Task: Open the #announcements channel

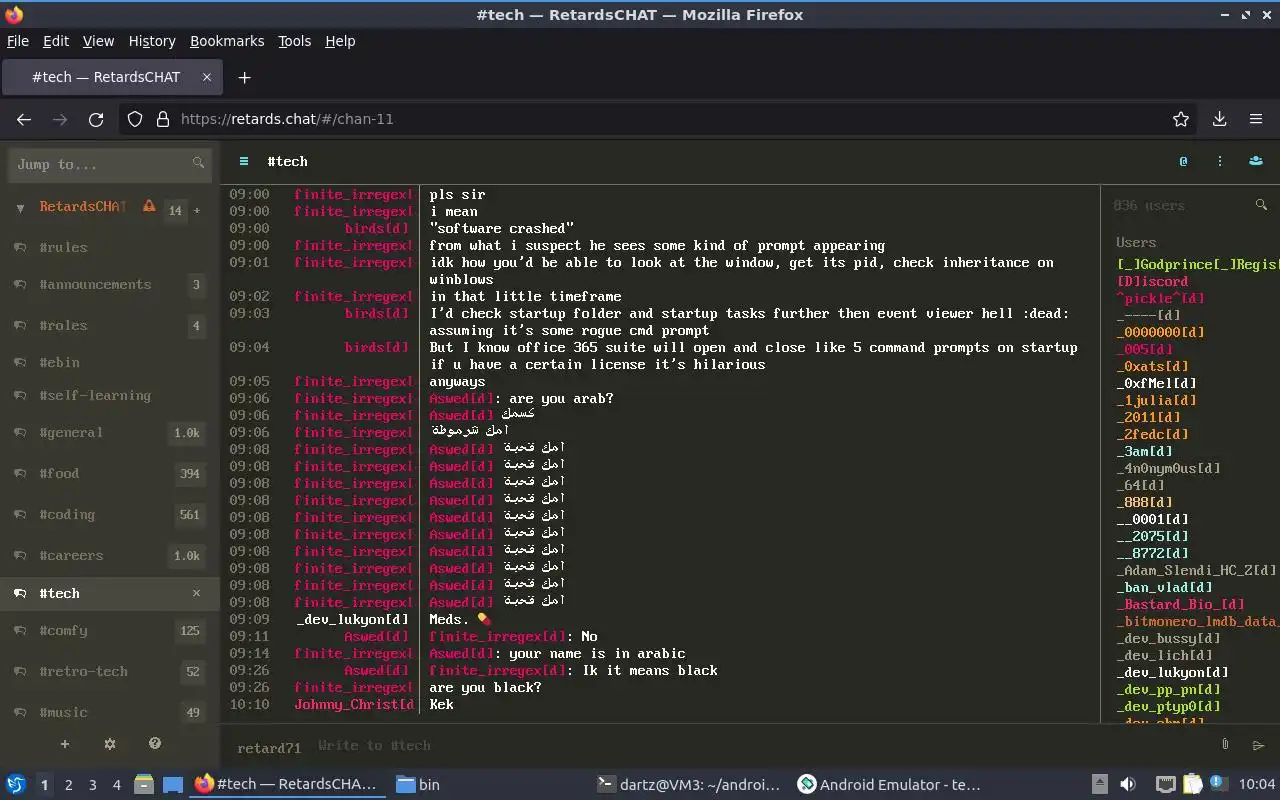Action: coord(110,284)
